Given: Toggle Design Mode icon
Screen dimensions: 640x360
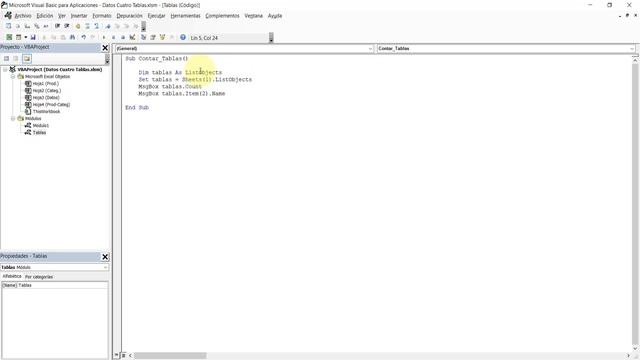Looking at the screenshot, I should 132,37.
